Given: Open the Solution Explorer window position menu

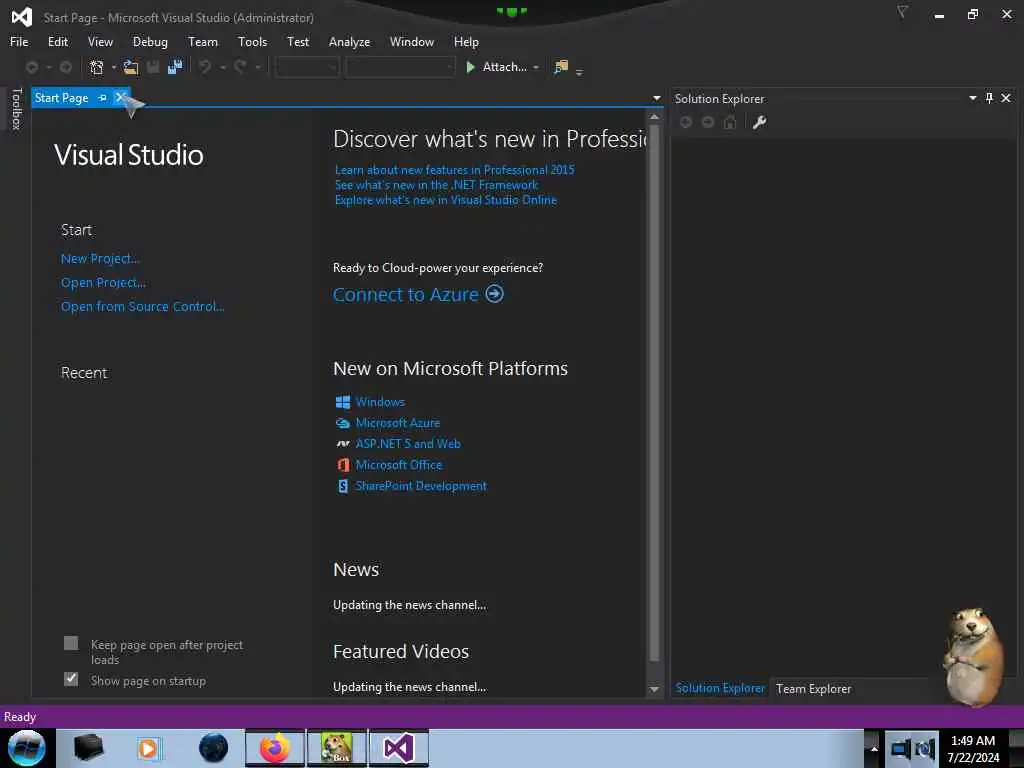Looking at the screenshot, I should click(x=972, y=98).
